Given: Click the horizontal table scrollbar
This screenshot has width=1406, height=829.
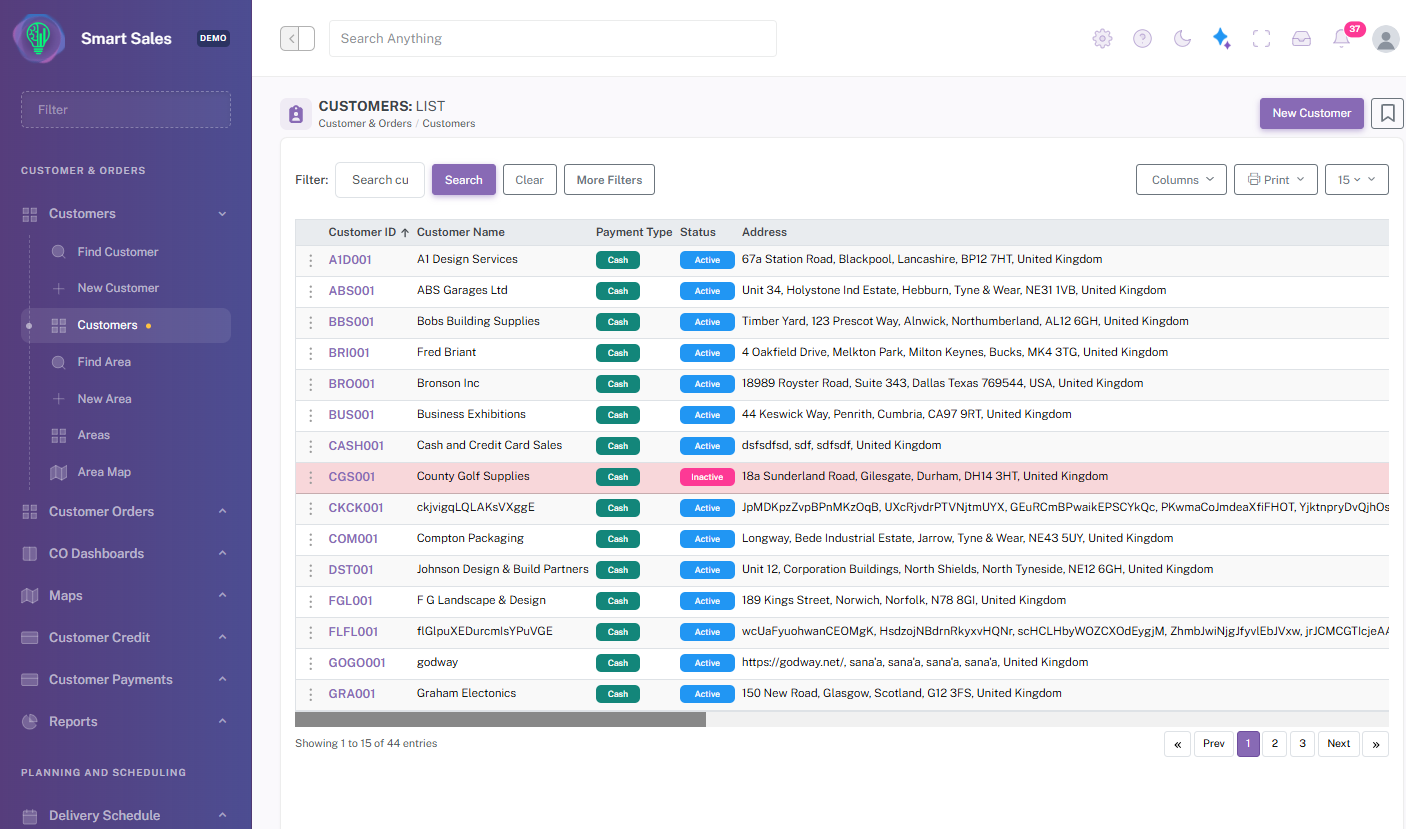Looking at the screenshot, I should 500,719.
